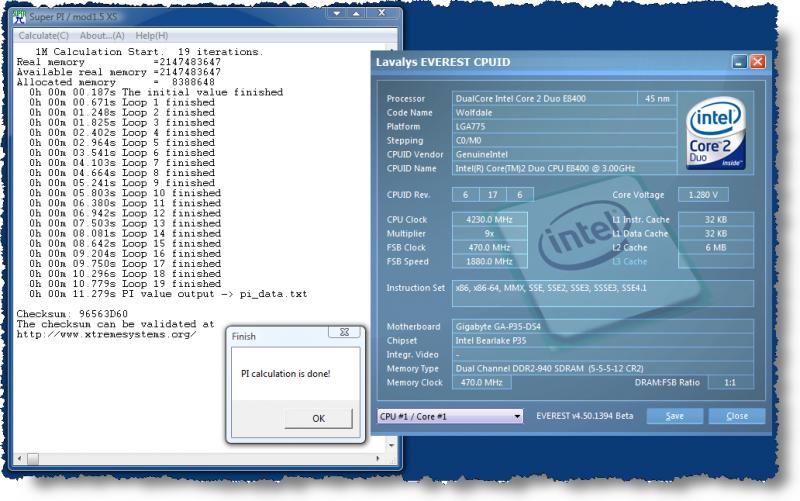Screen dimensions: 800x501
Task: Click the 45 nm process field
Action: tap(657, 98)
